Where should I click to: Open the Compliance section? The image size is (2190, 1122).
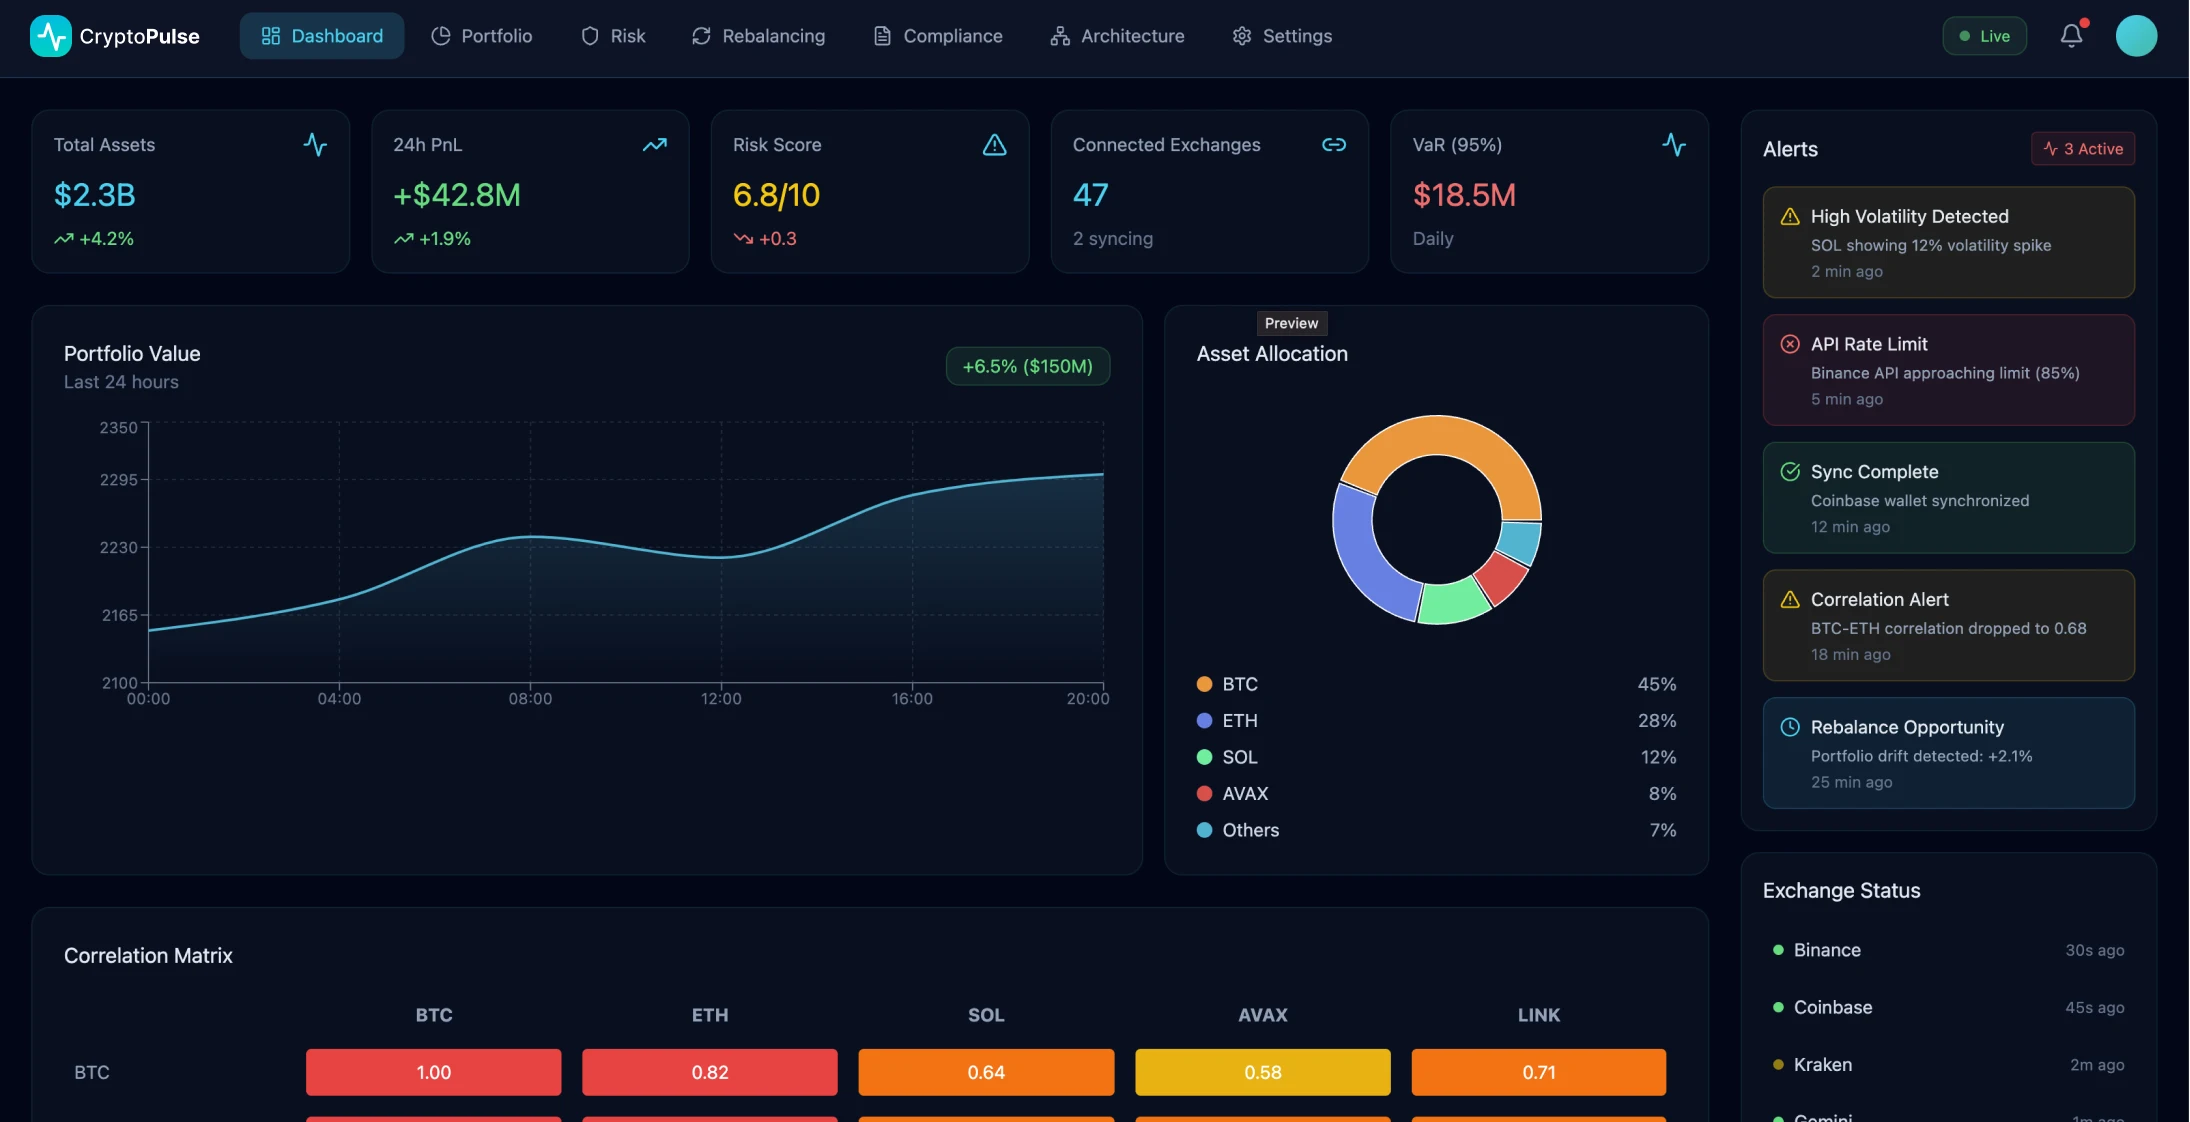pos(937,35)
